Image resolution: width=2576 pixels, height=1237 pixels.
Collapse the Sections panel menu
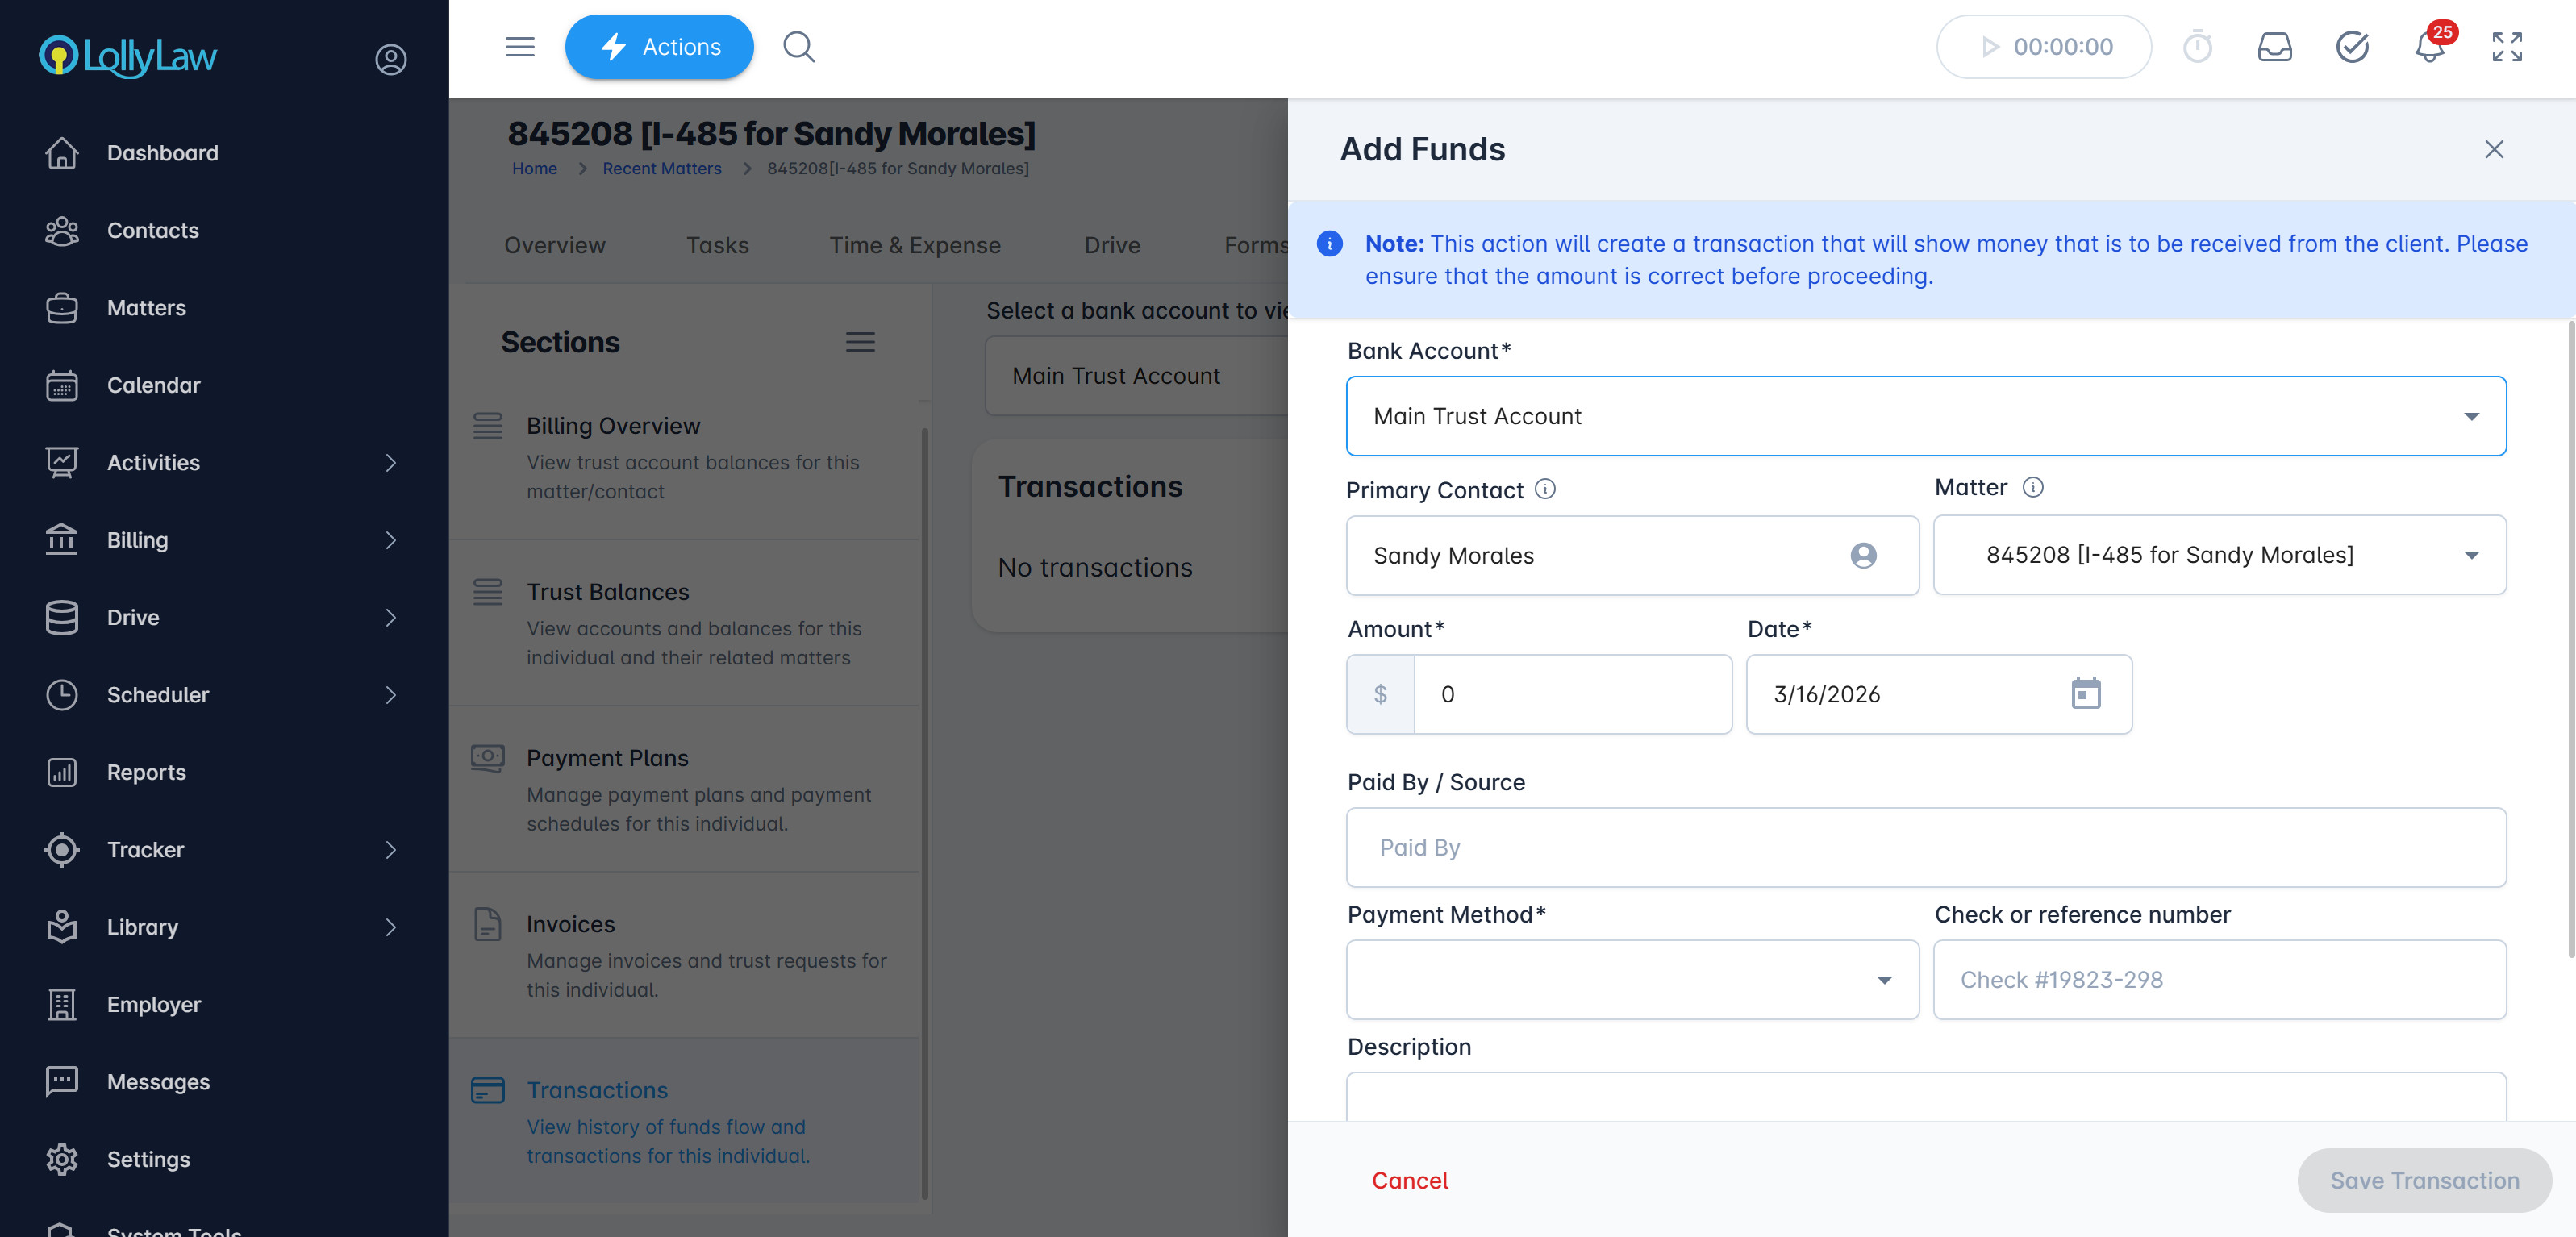pos(860,342)
